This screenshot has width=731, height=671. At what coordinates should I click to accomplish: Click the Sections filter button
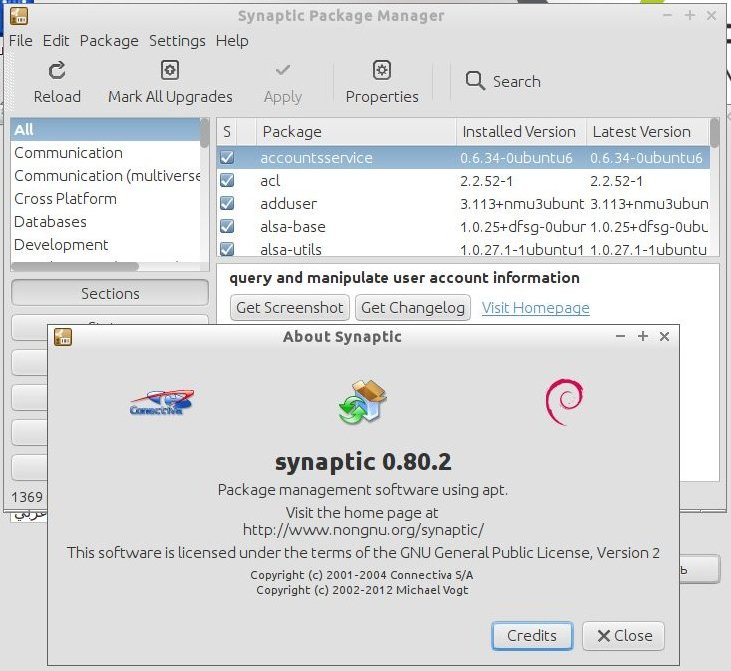[x=110, y=293]
